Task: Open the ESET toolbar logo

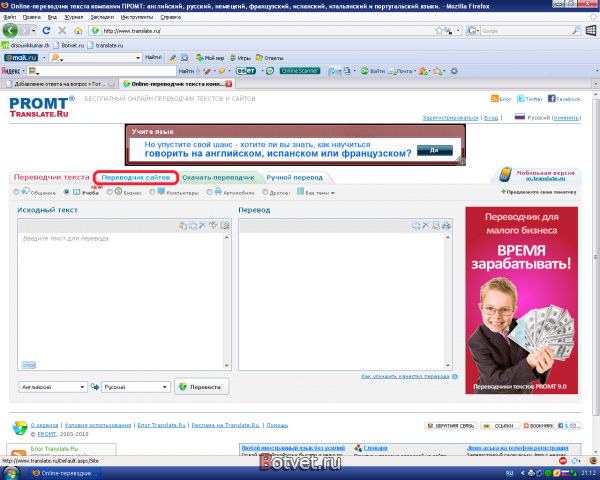Action: (x=246, y=71)
